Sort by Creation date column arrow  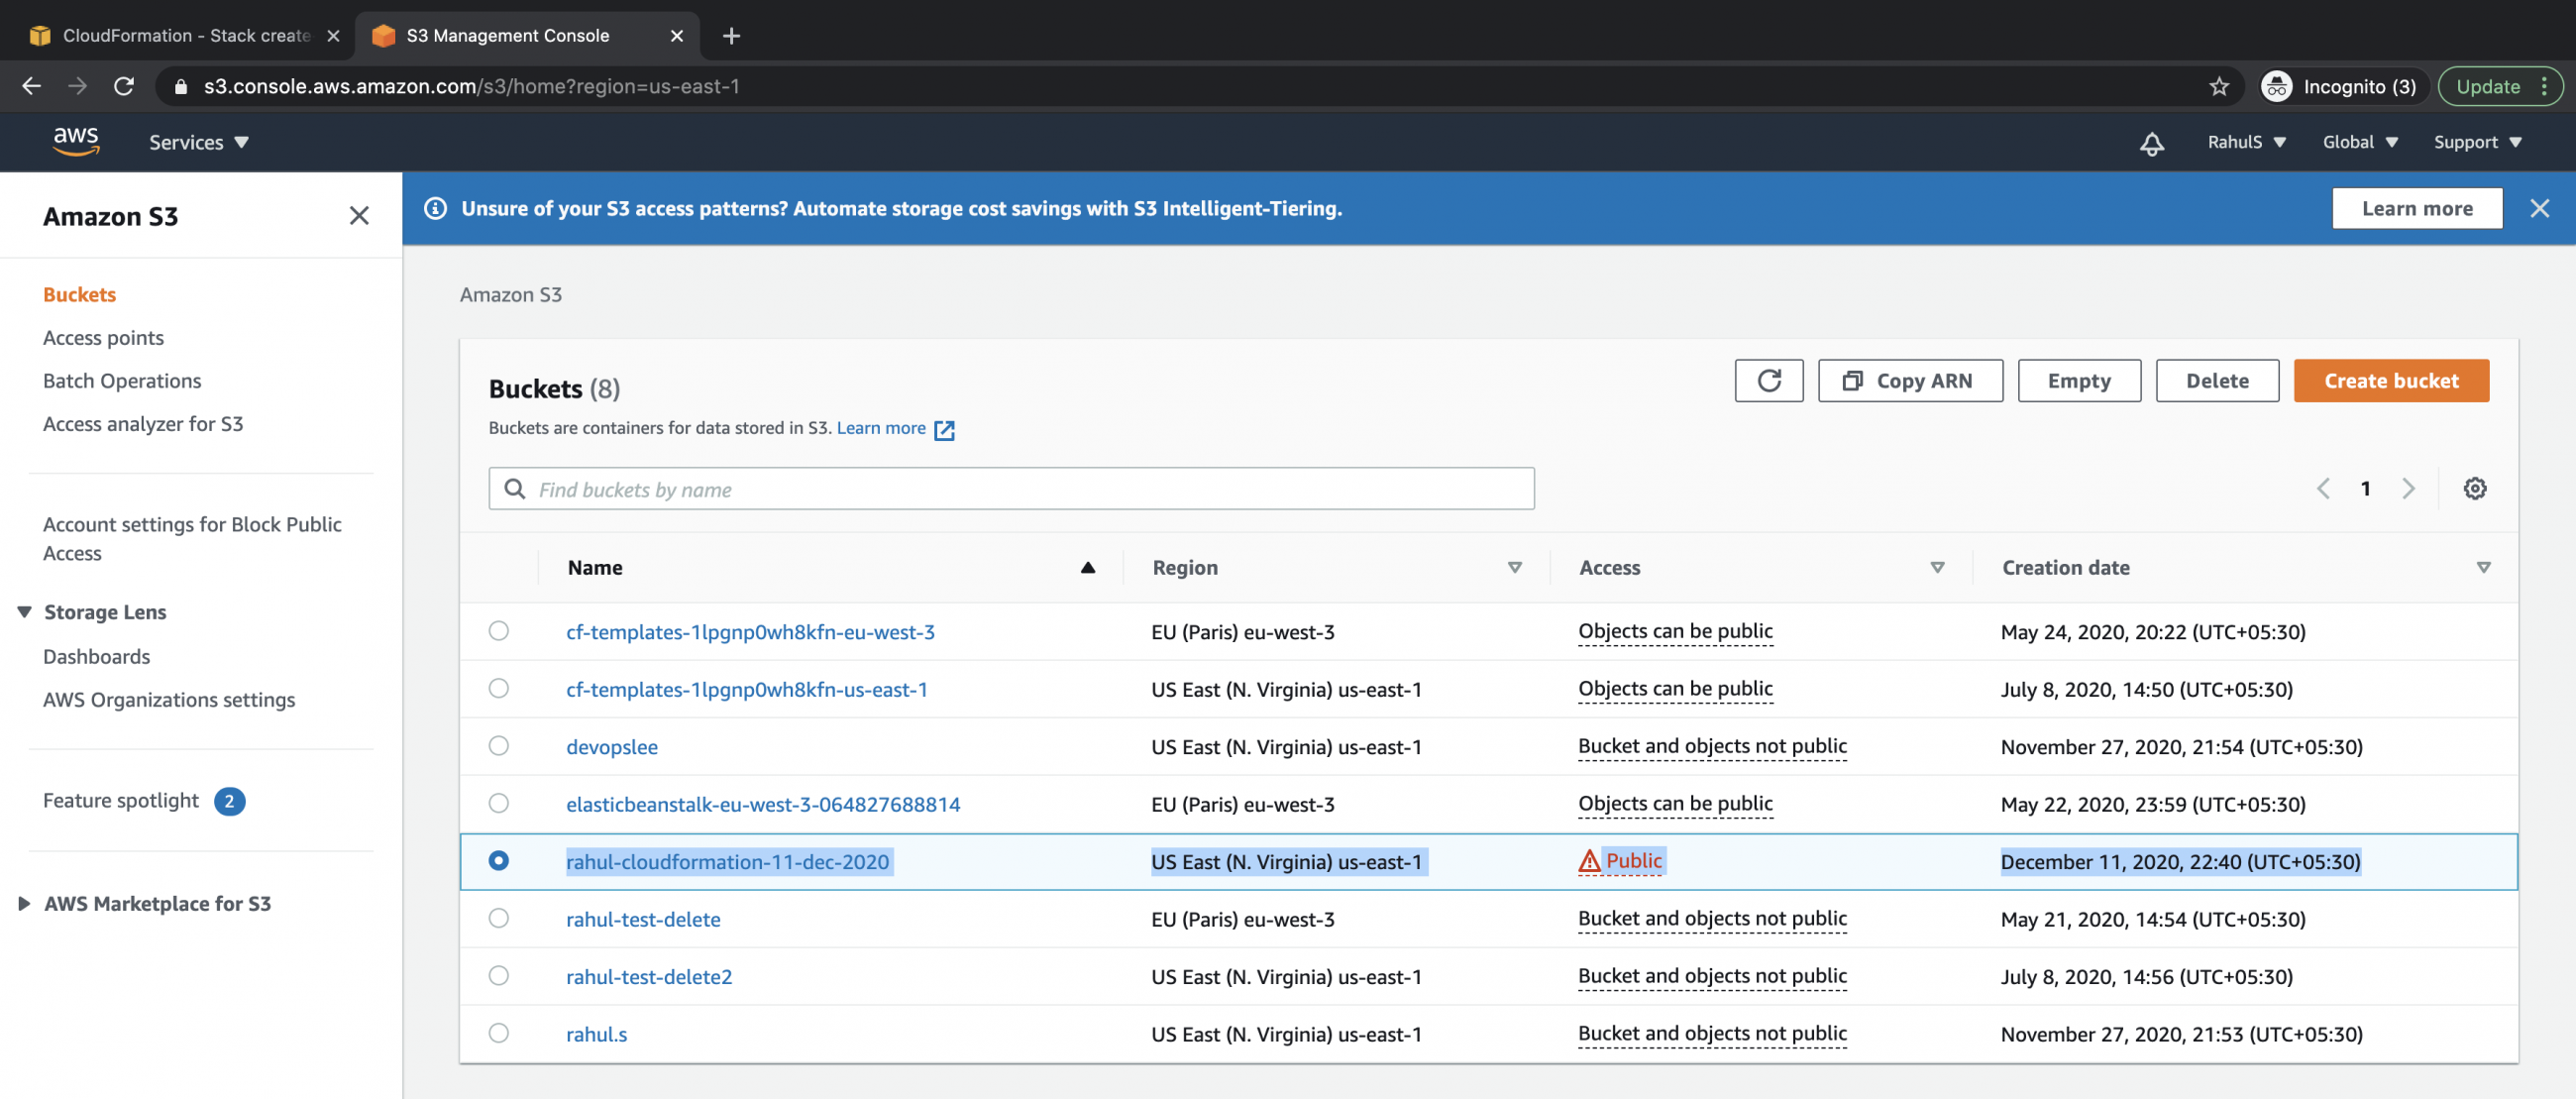coord(2483,568)
